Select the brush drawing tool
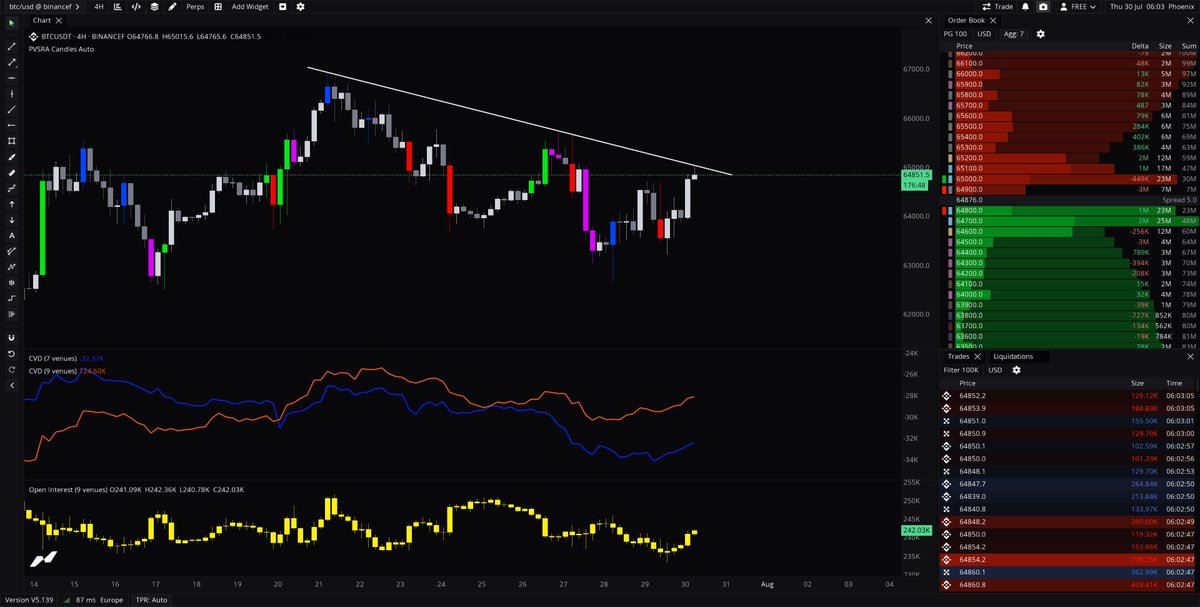The image size is (1200, 607). click(x=11, y=156)
